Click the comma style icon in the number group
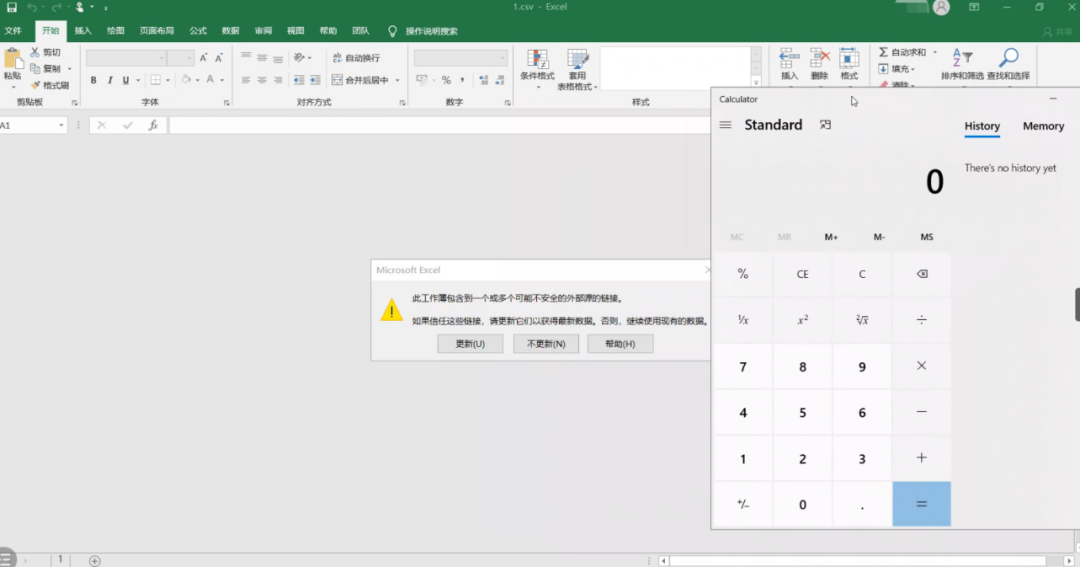Image resolution: width=1080 pixels, height=567 pixels. 462,80
